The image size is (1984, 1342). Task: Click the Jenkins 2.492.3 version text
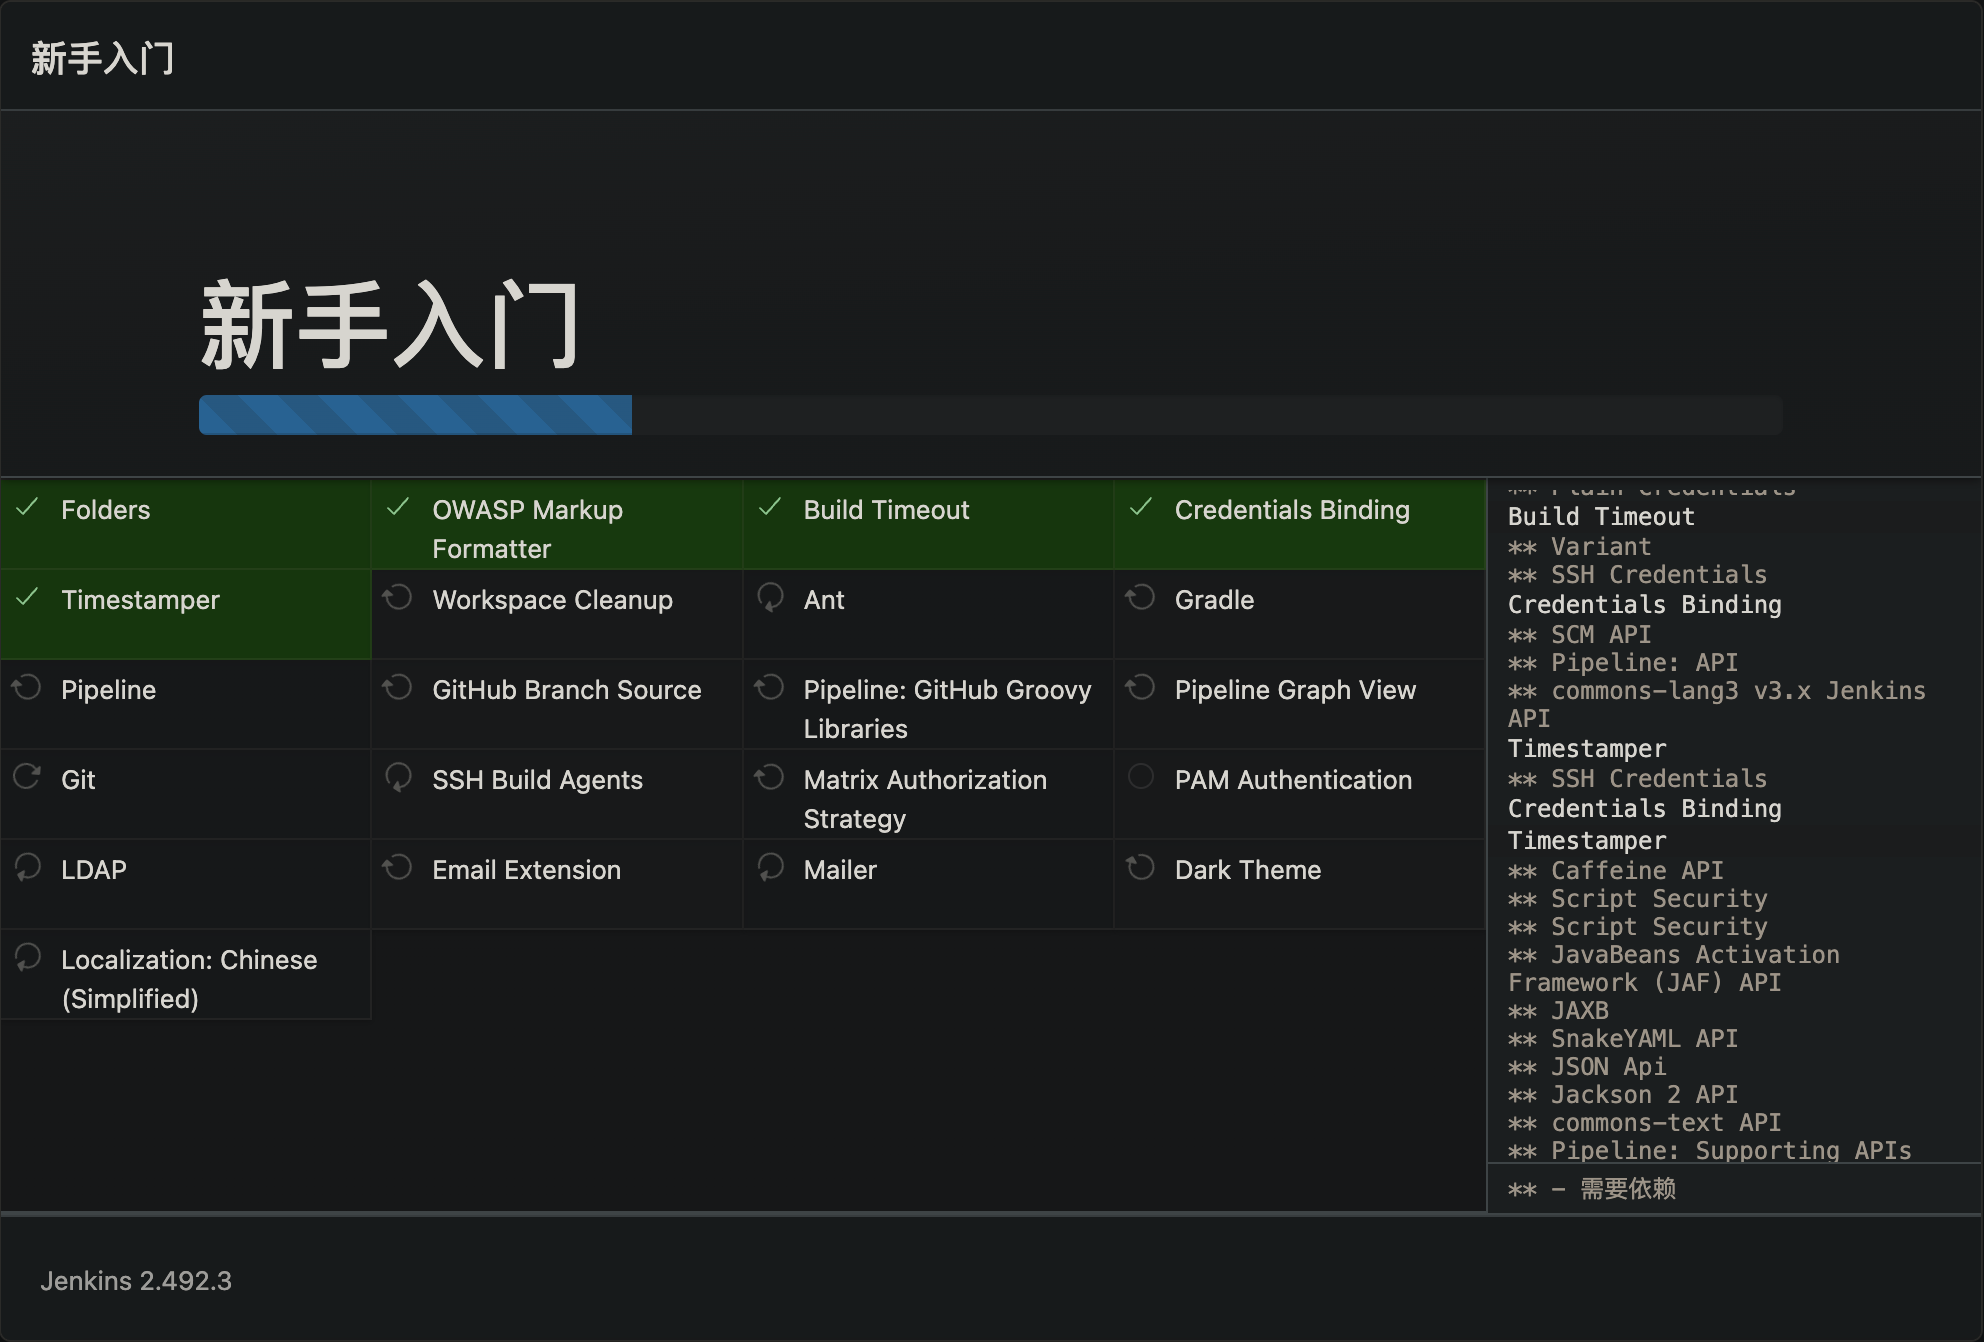point(136,1281)
